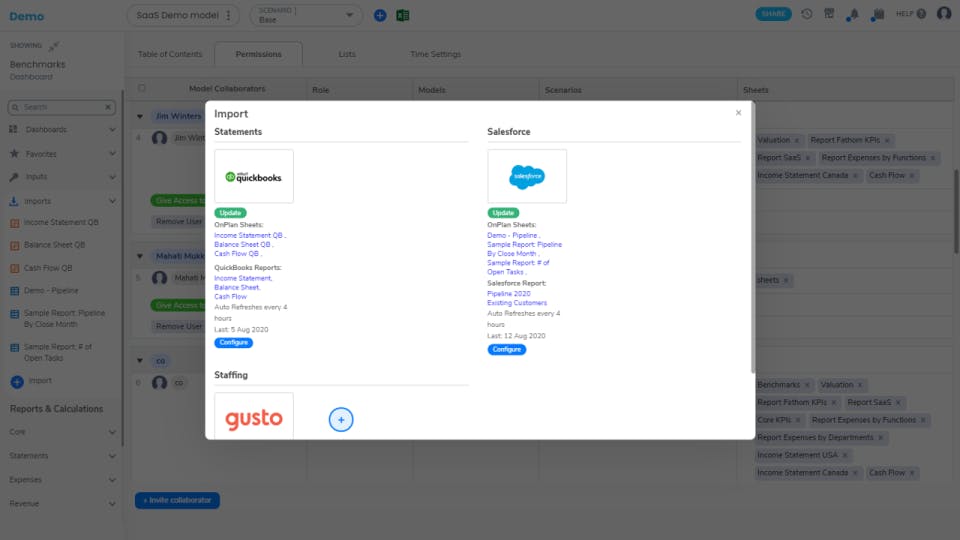
Task: Switch to Table of Contents tab
Action: click(x=170, y=54)
